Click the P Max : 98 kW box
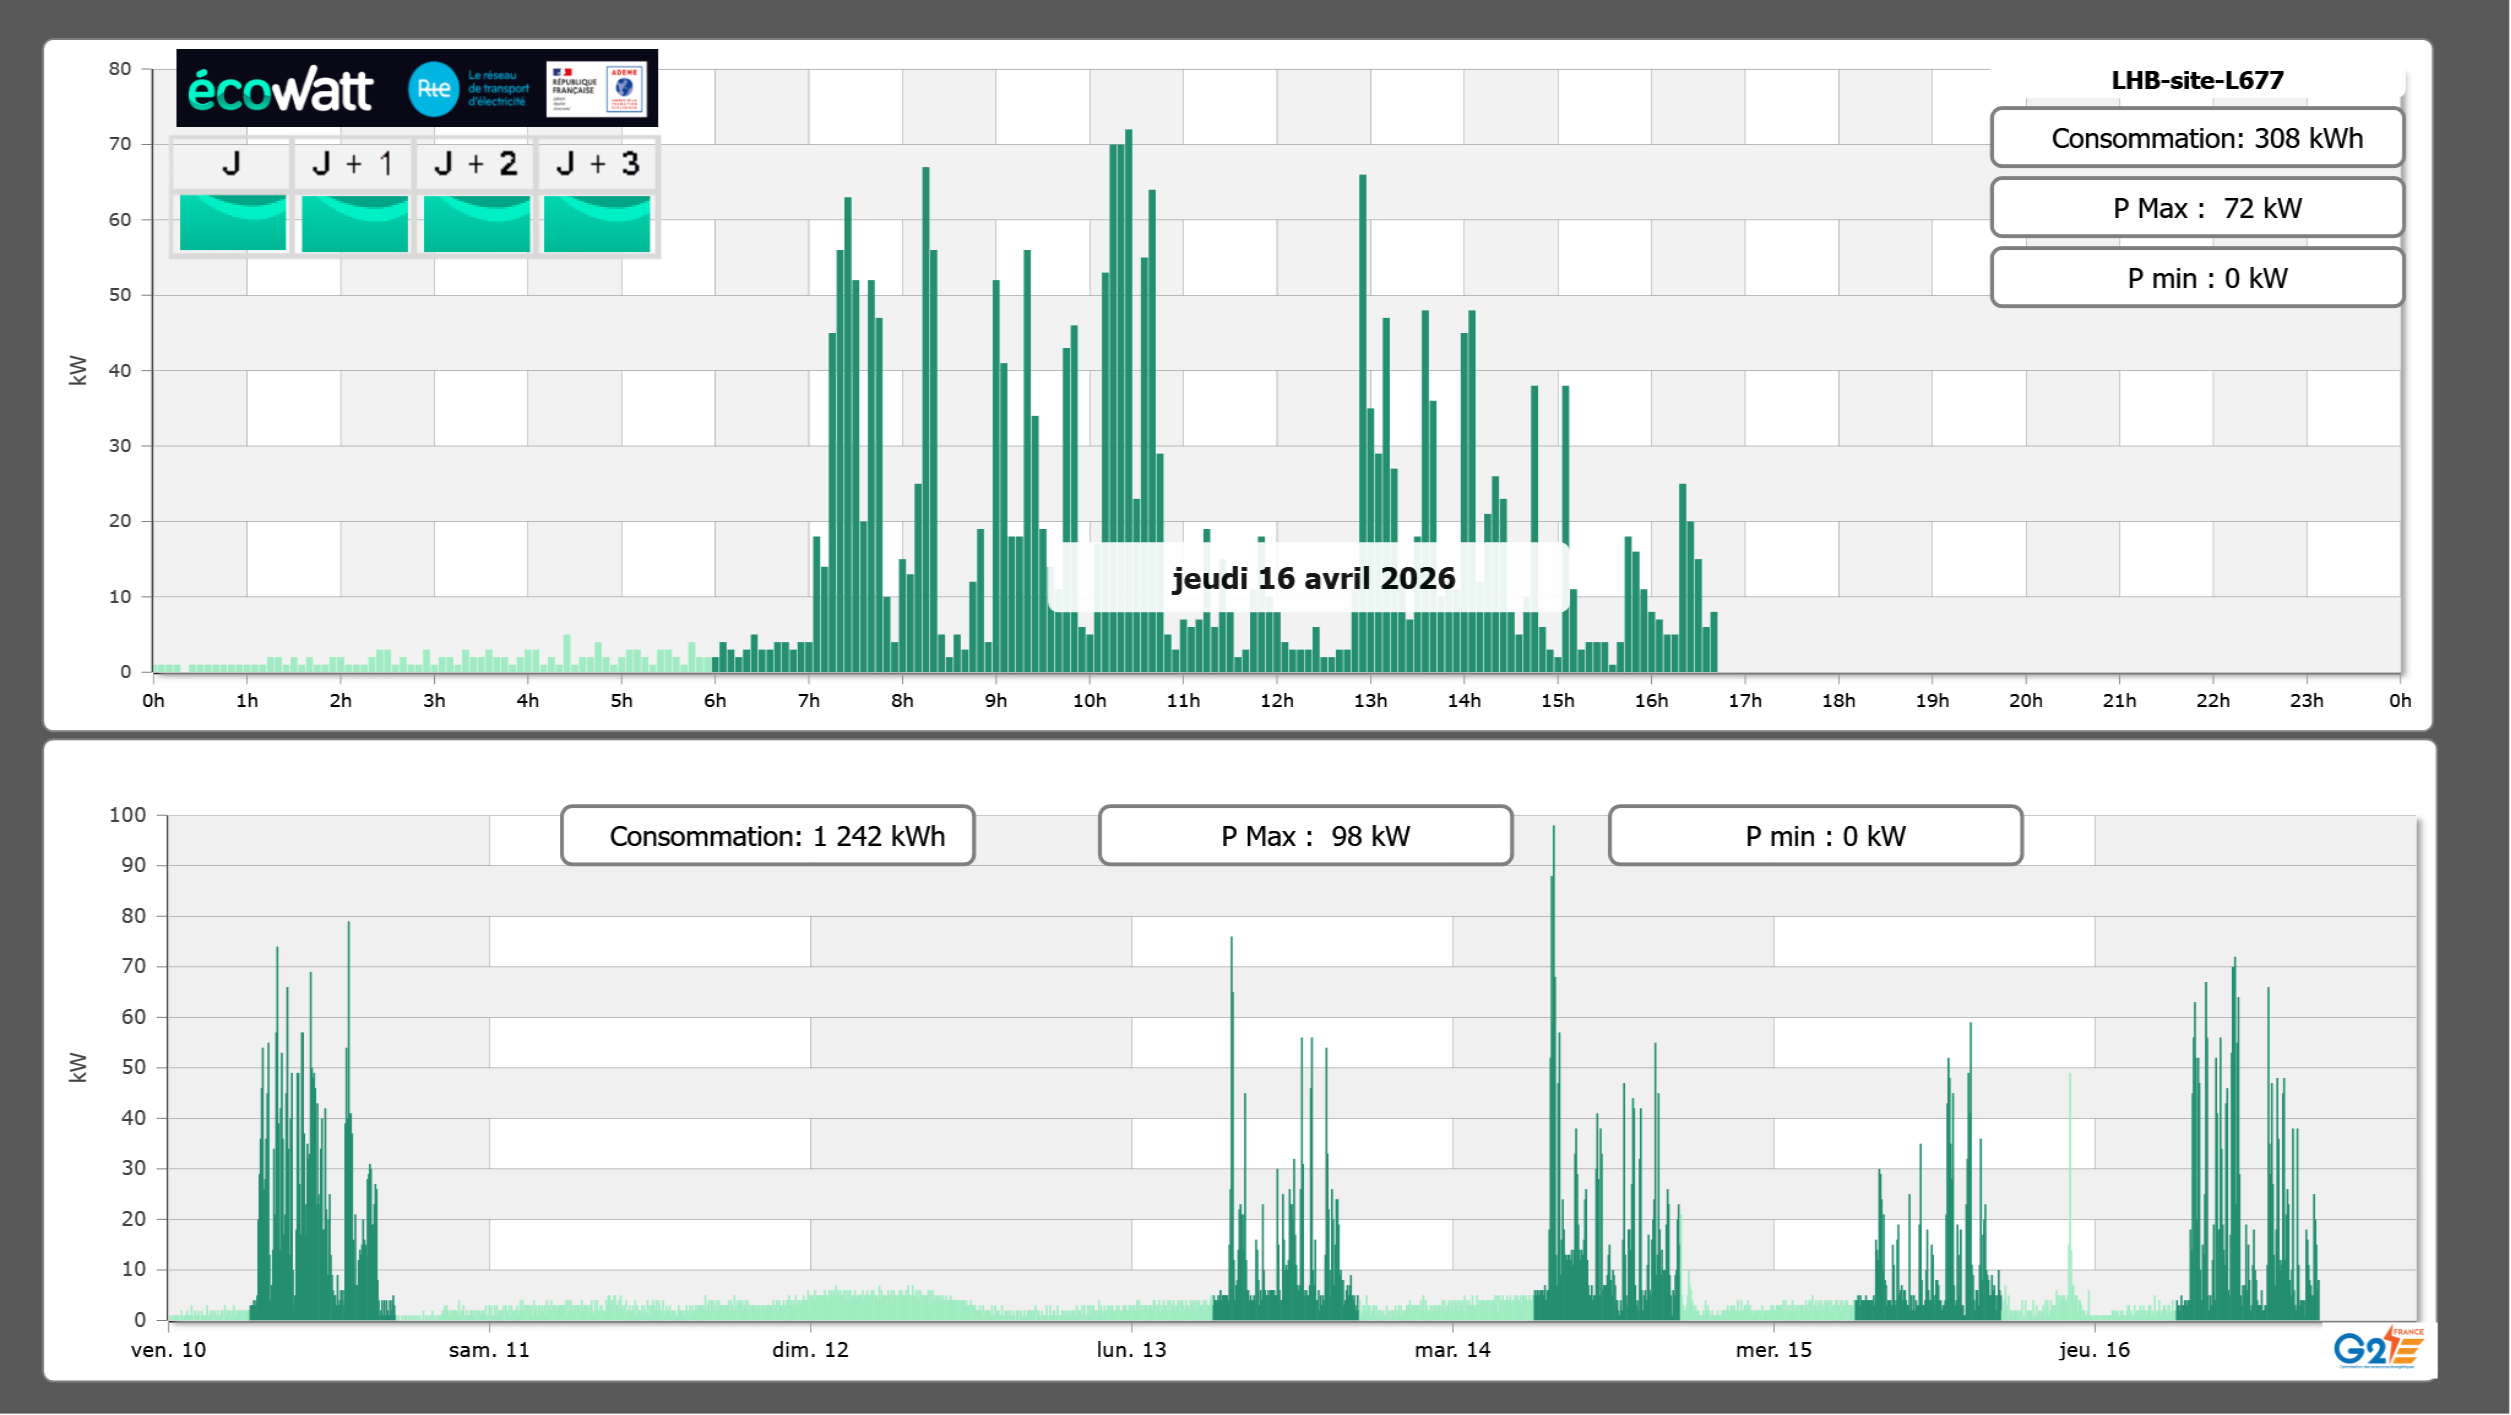The height and width of the screenshot is (1415, 2511). [1305, 836]
